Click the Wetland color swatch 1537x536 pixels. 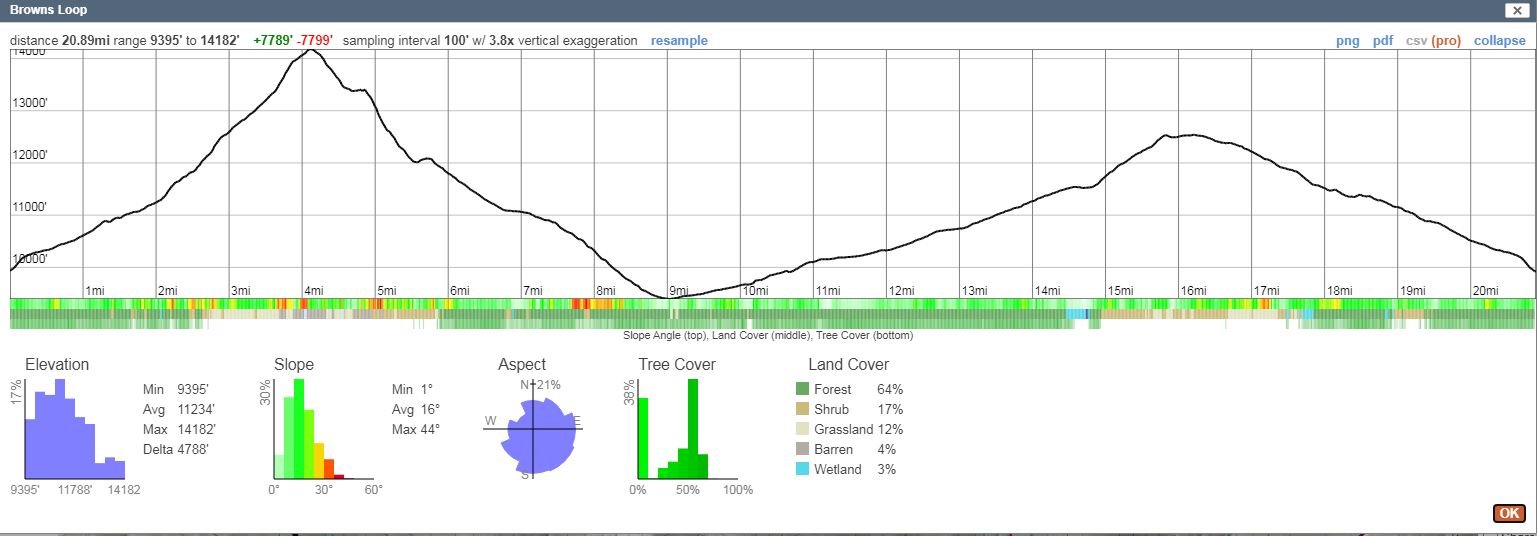coord(802,469)
